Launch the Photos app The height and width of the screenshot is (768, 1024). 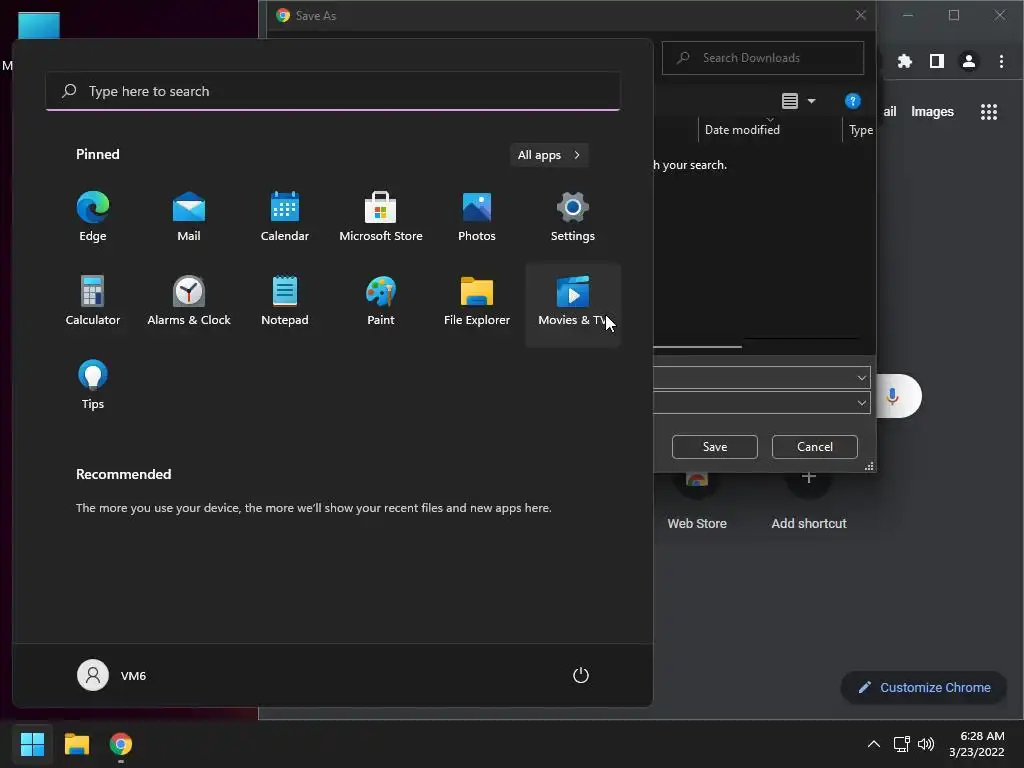[477, 217]
